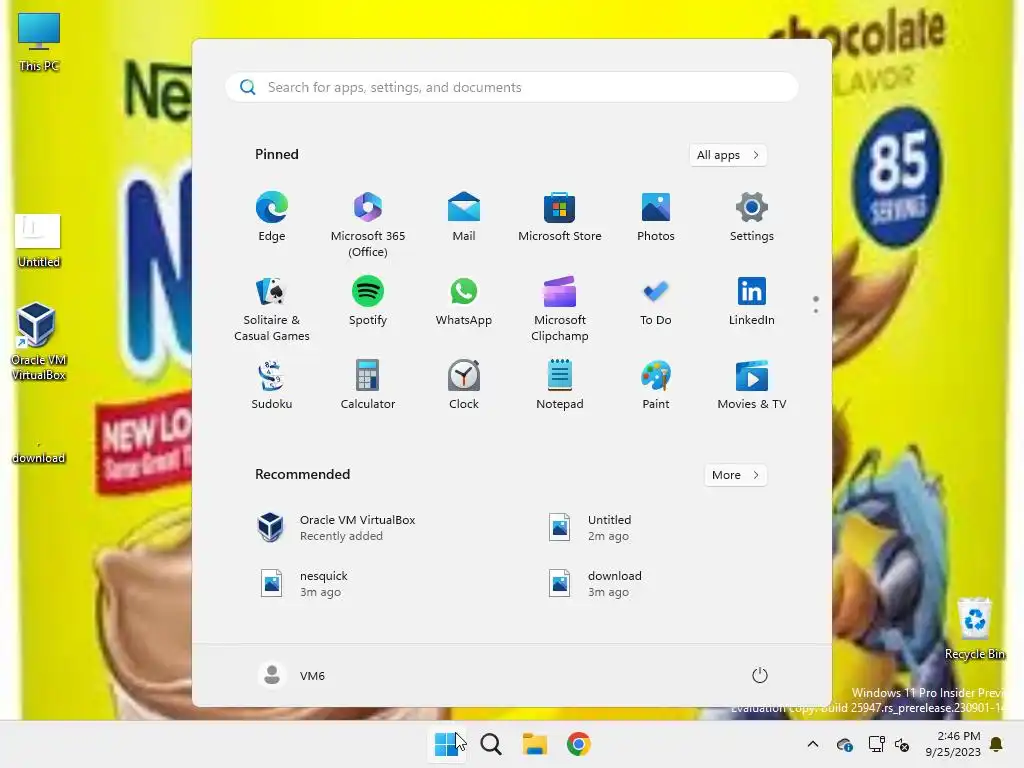Open Paint
Screen dimensions: 1024x768
coord(656,385)
